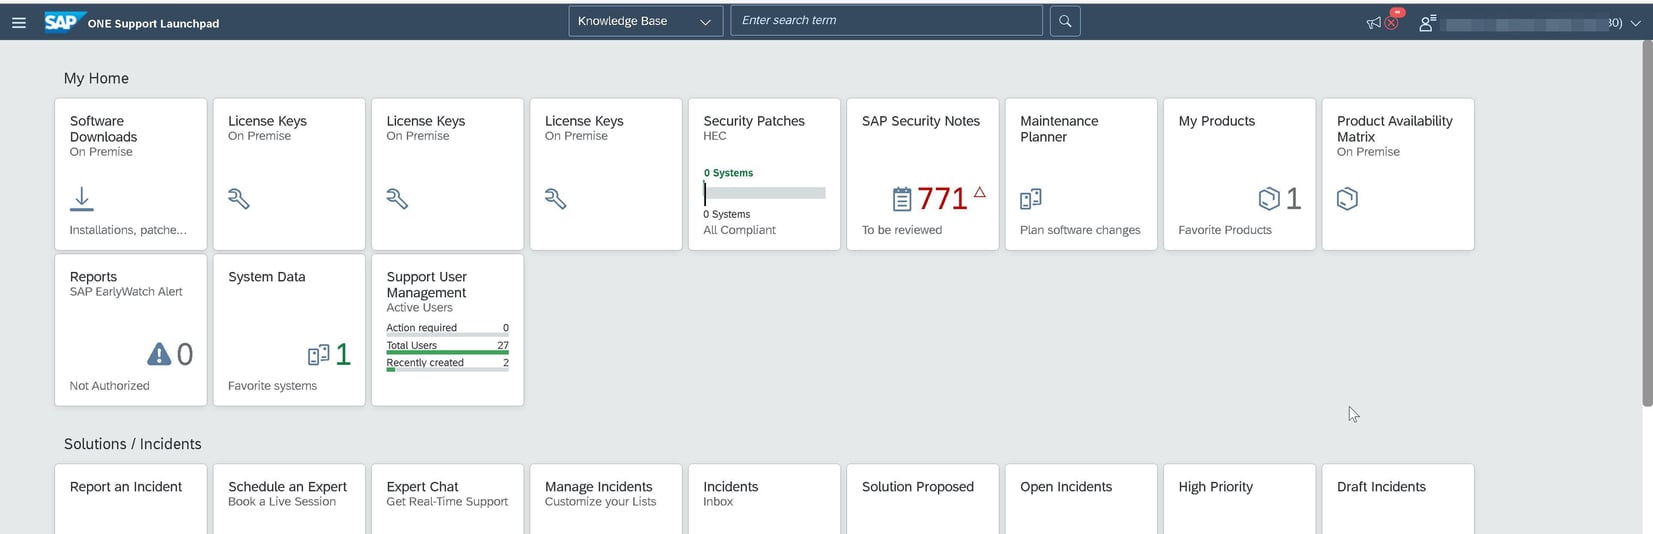Click the Enter search term field
1653x534 pixels.
pos(886,21)
